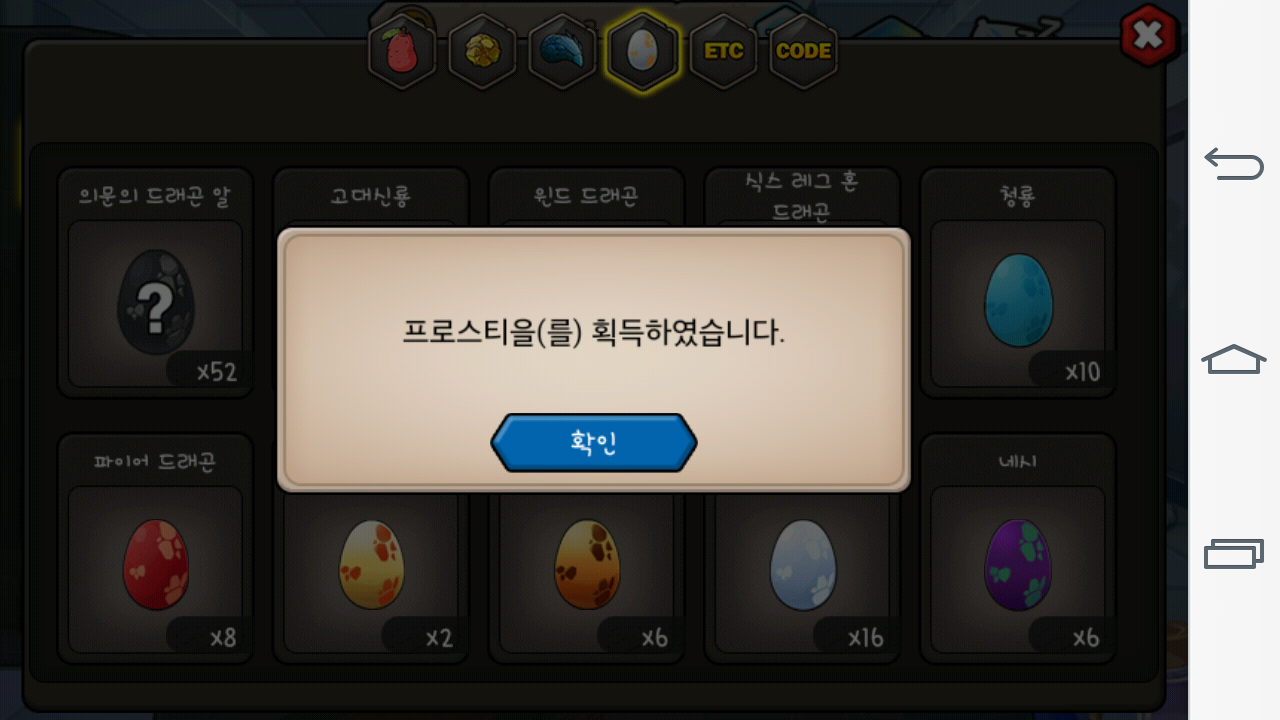Screen dimensions: 1280x720
Task: Click the 고대신룡 slot title
Action: (371, 195)
